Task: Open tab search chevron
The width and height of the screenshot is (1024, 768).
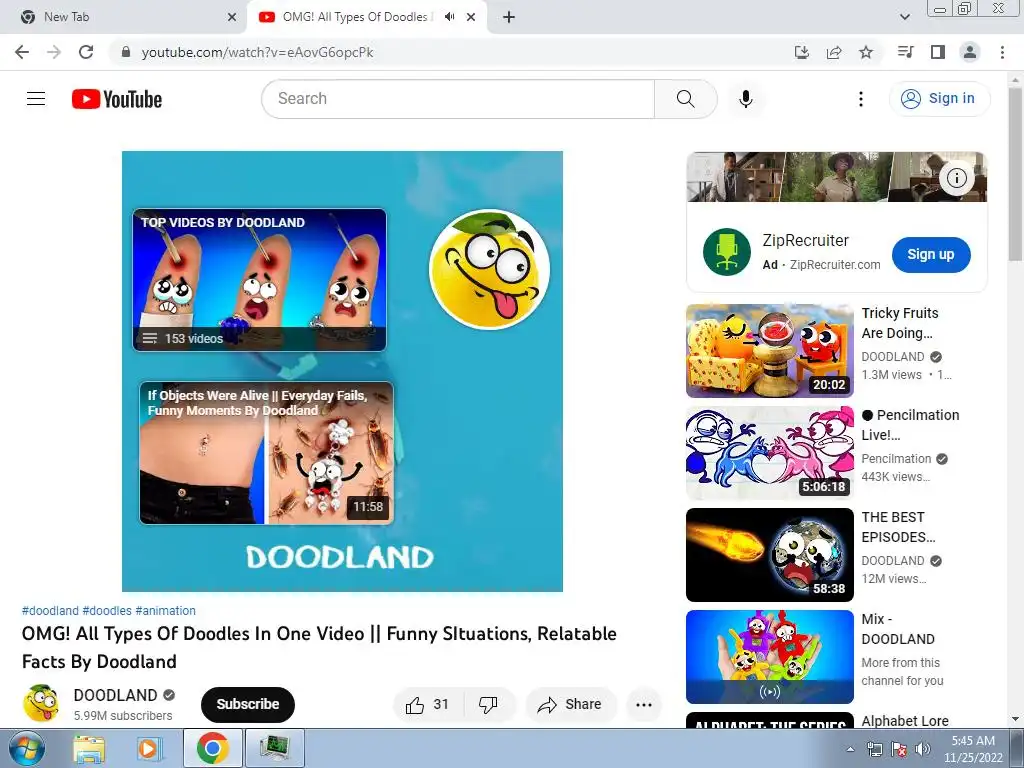Action: [904, 17]
